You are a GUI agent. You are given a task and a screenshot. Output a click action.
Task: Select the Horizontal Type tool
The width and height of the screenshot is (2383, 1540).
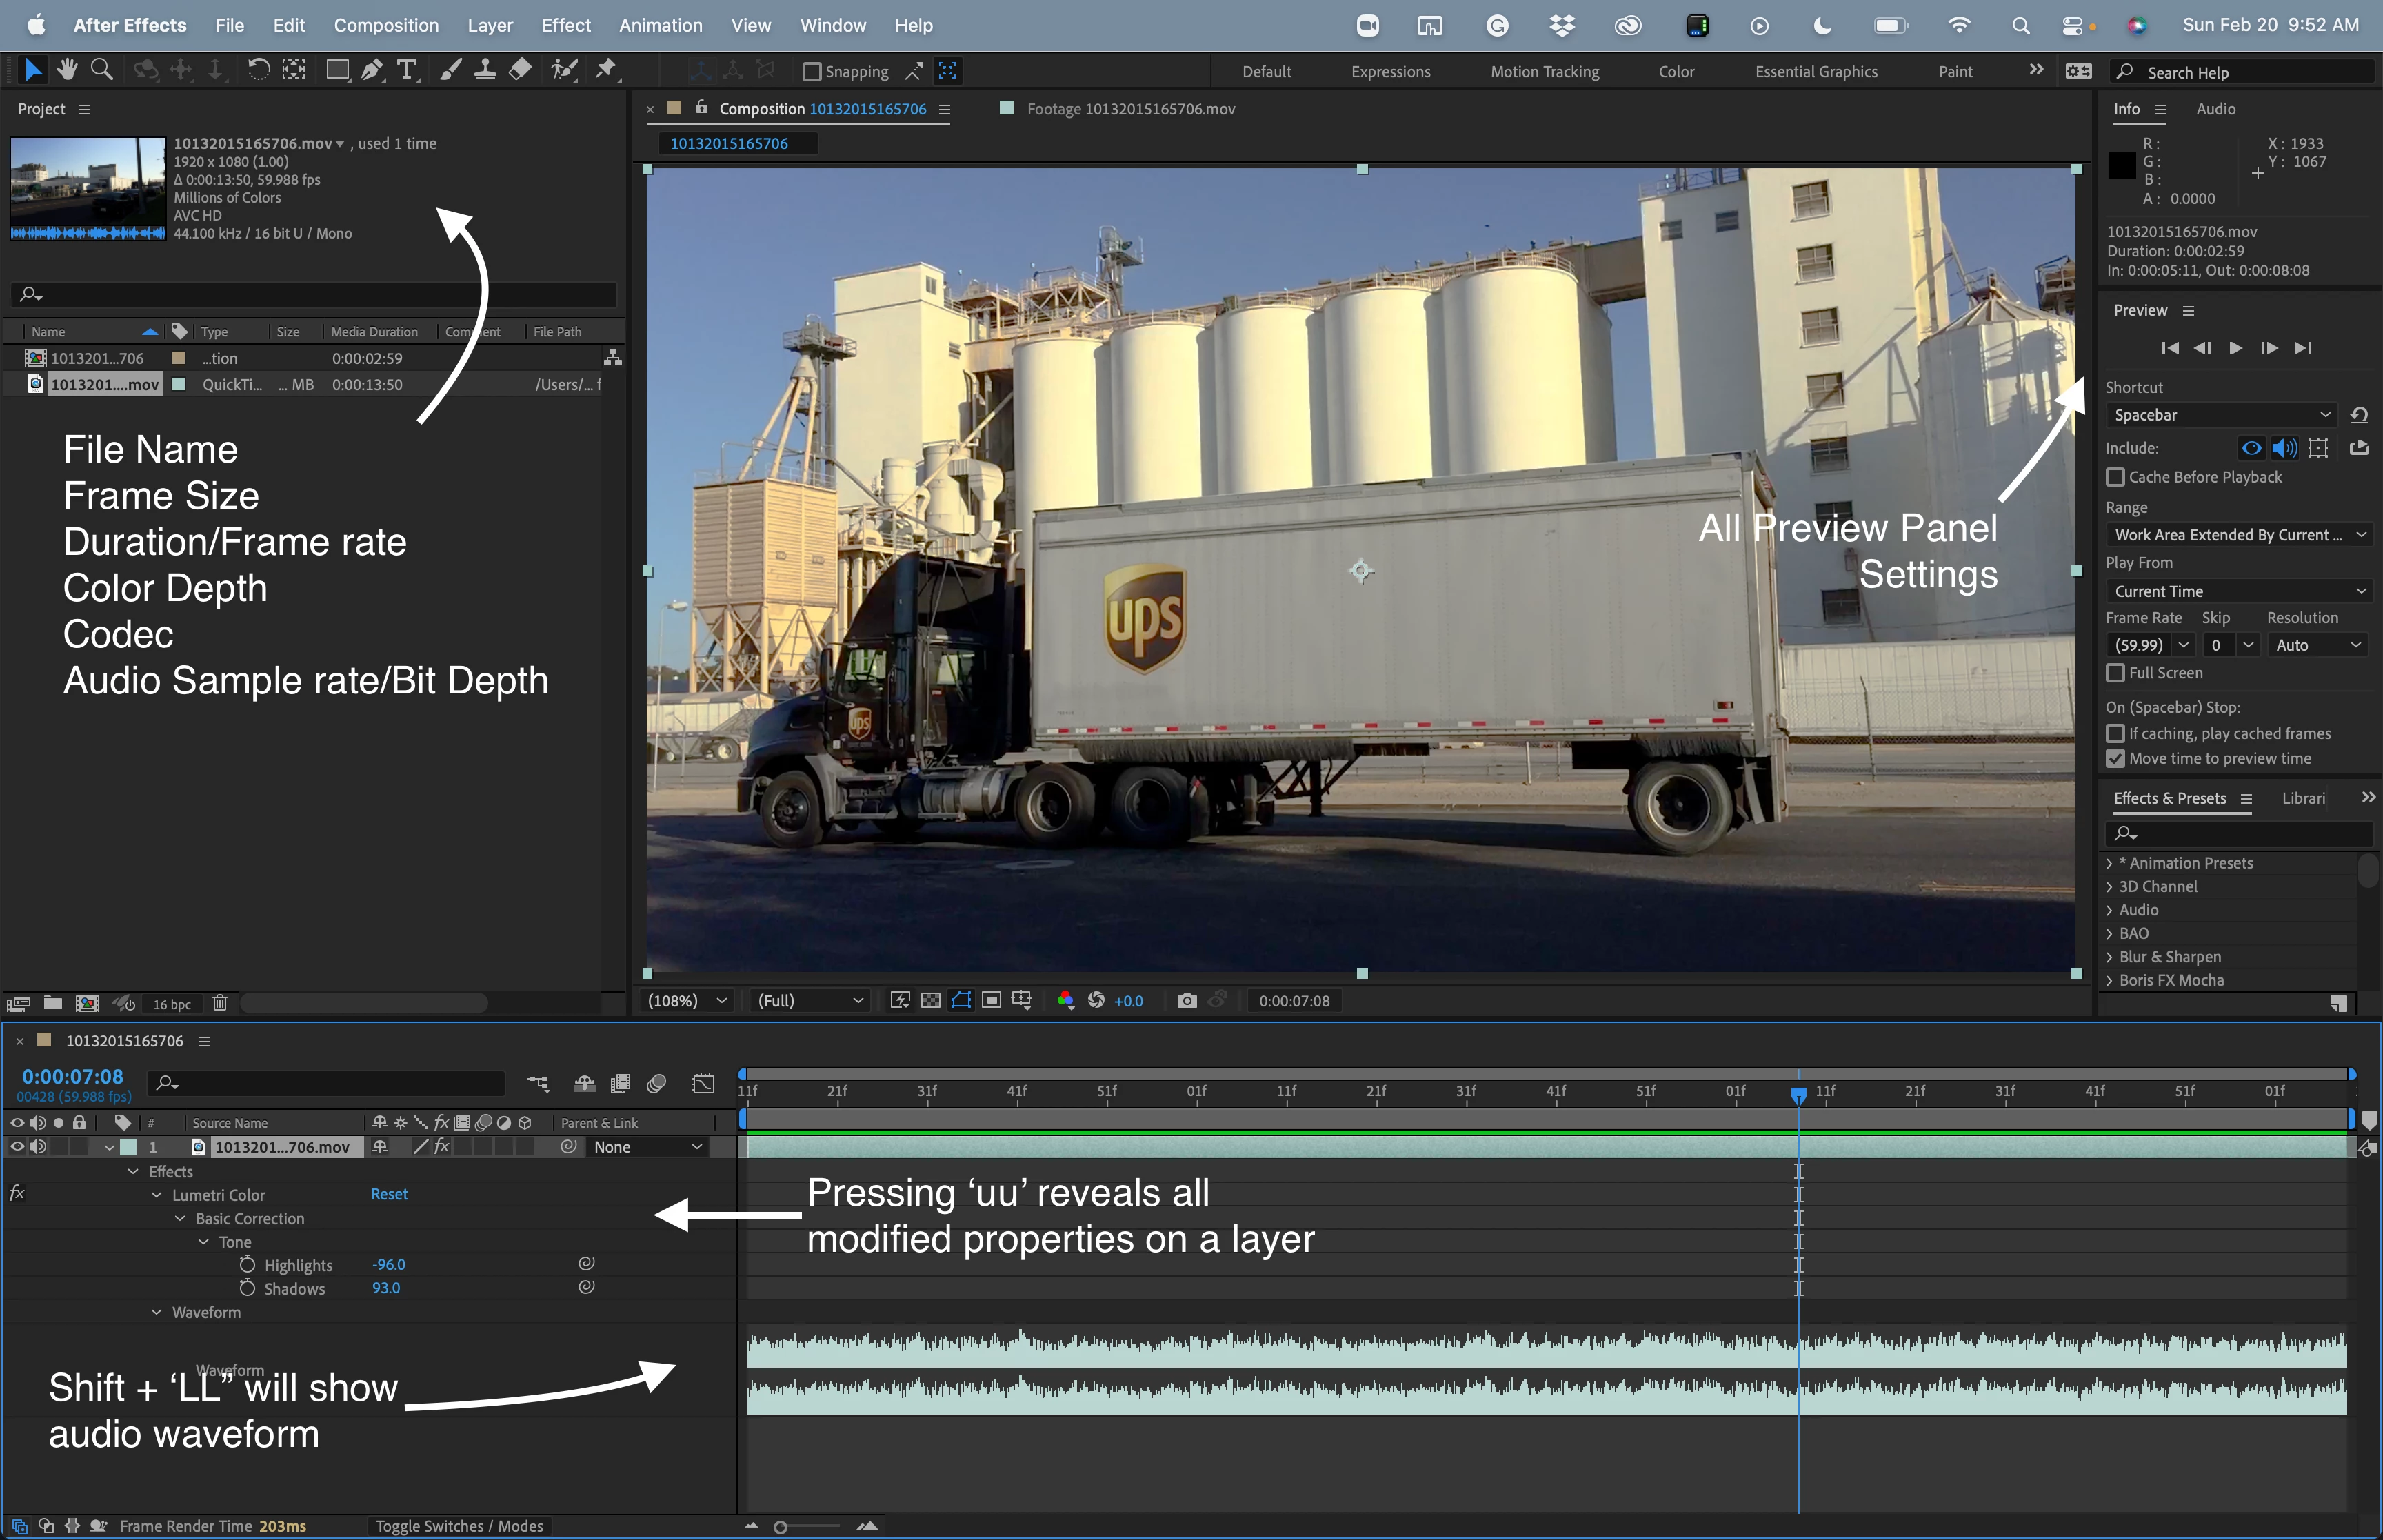coord(406,69)
